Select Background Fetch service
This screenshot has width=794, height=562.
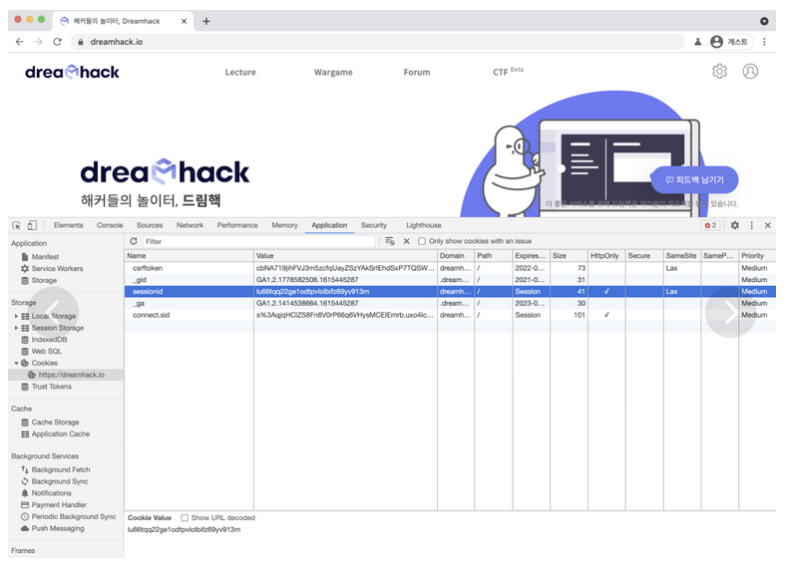(x=61, y=469)
